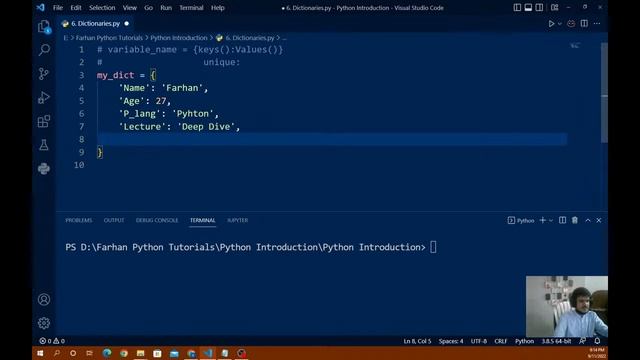The image size is (640, 360).
Task: Open the Accounts menu
Action: point(44,300)
